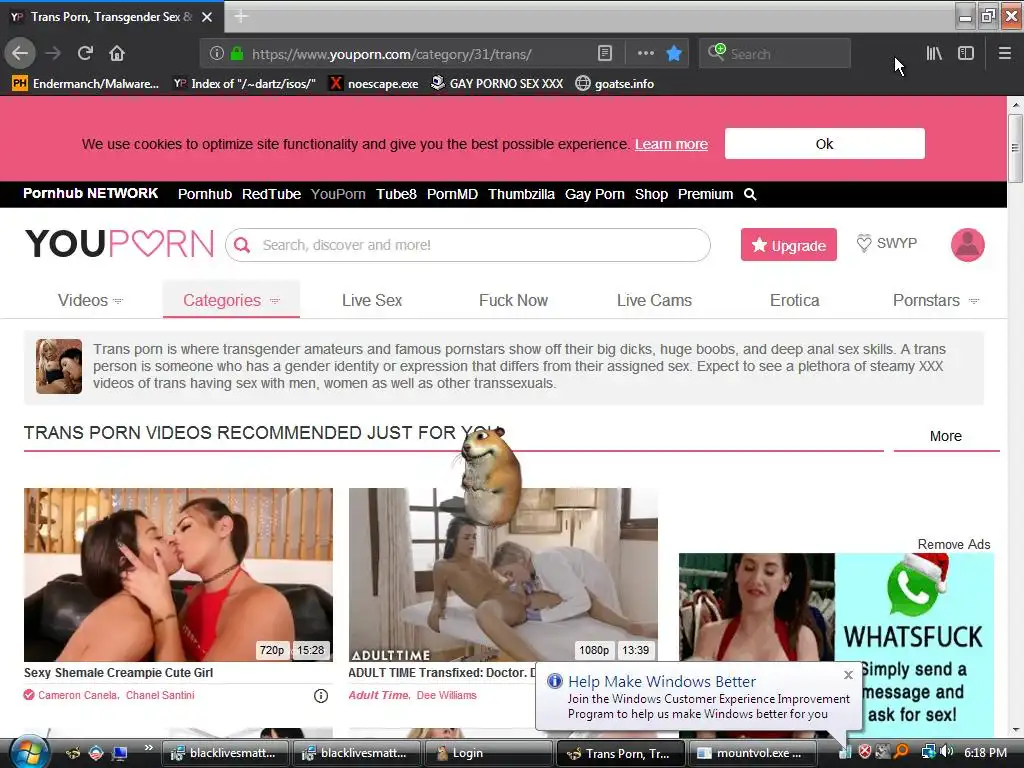Open the Live Cams tab

click(x=654, y=300)
